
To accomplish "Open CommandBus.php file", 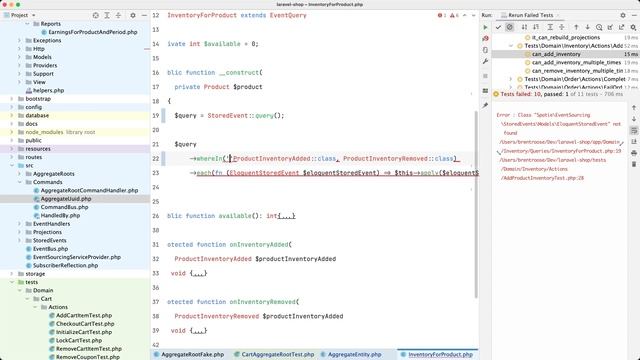I will coord(64,207).
